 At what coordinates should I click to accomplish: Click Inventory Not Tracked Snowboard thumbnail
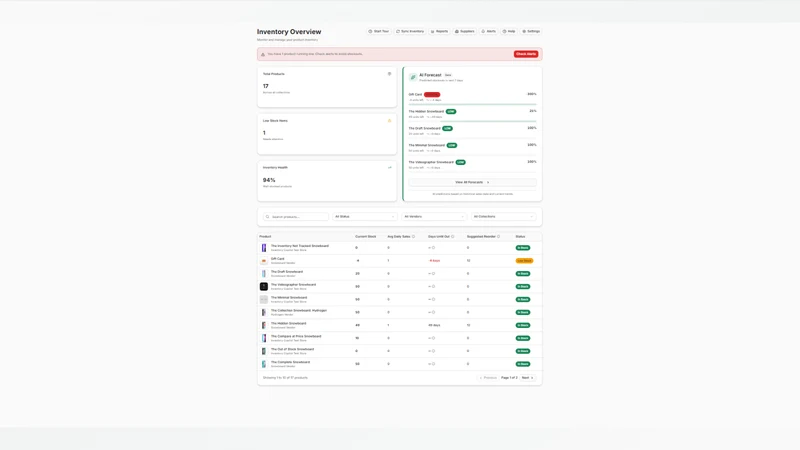264,248
